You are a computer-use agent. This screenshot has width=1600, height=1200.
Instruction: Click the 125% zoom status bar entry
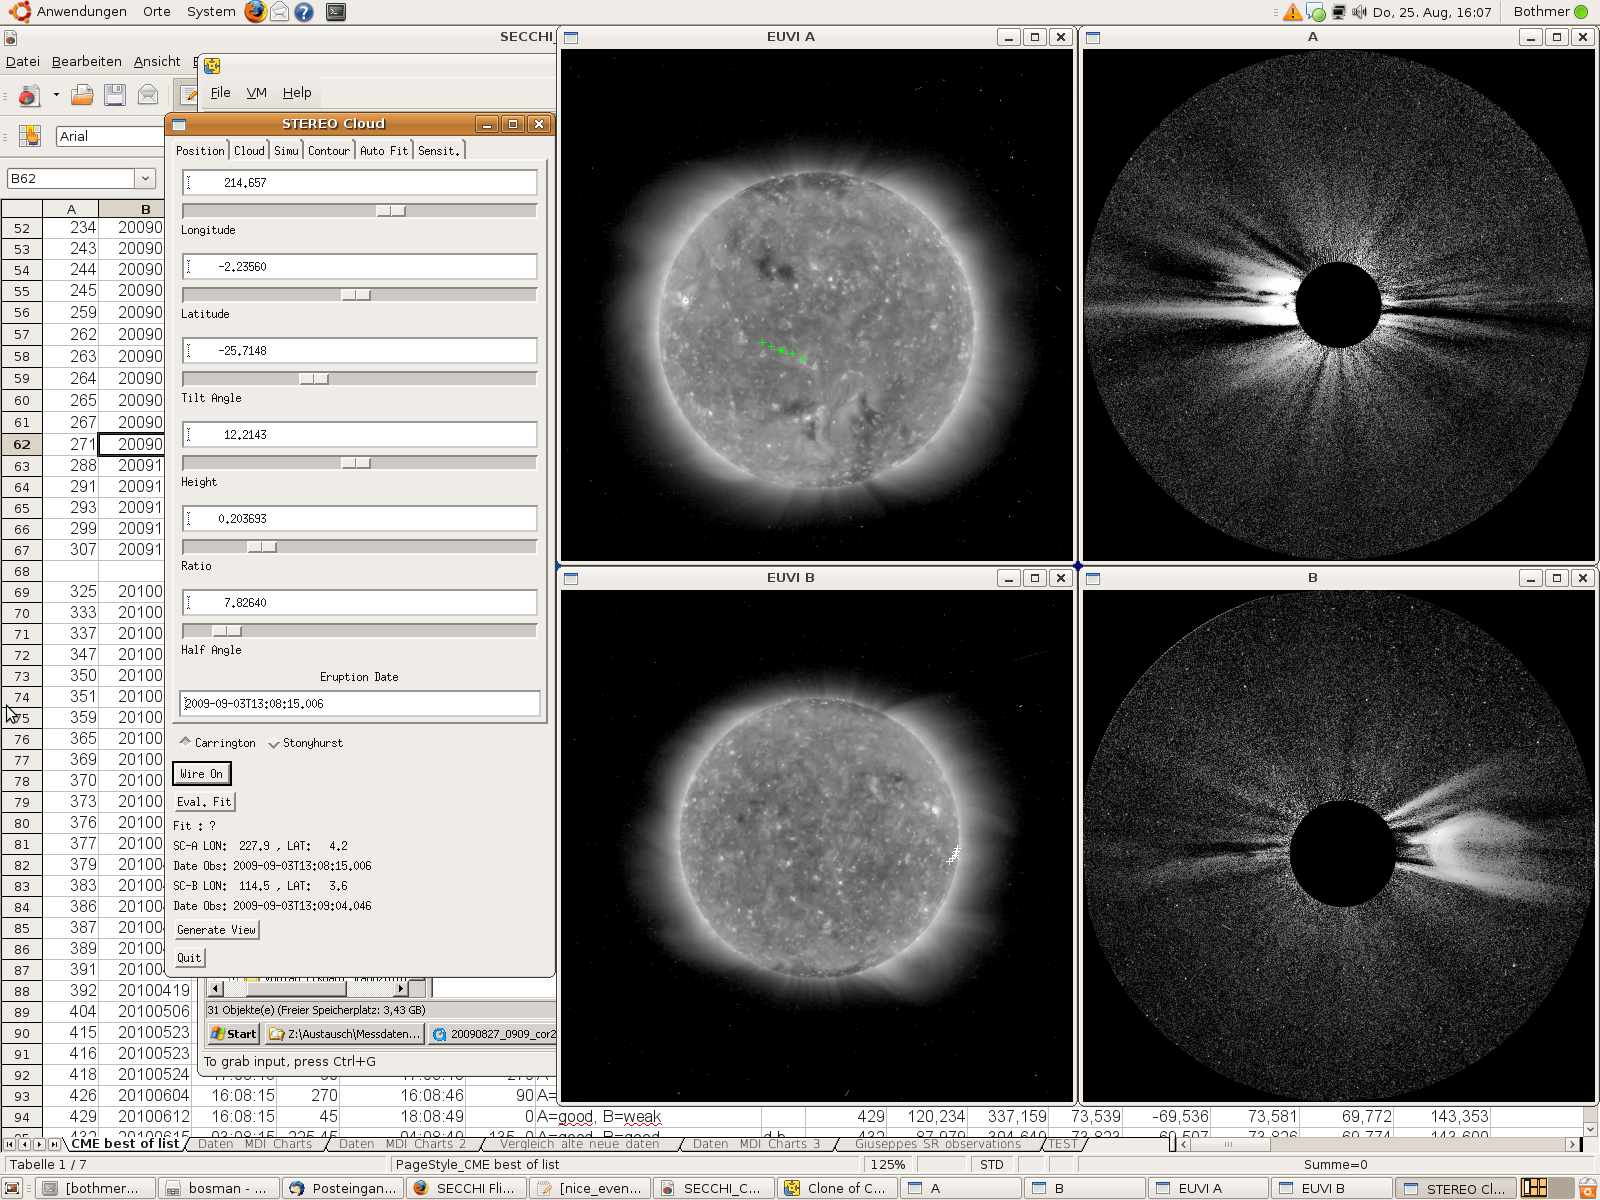pyautogui.click(x=888, y=1165)
